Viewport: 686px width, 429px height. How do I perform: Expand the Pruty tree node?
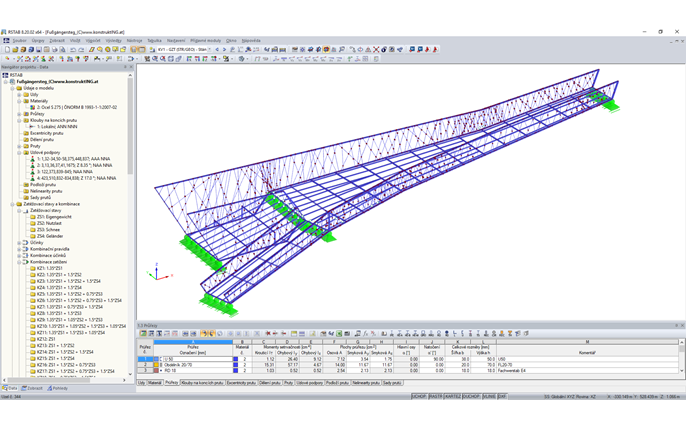pos(19,146)
